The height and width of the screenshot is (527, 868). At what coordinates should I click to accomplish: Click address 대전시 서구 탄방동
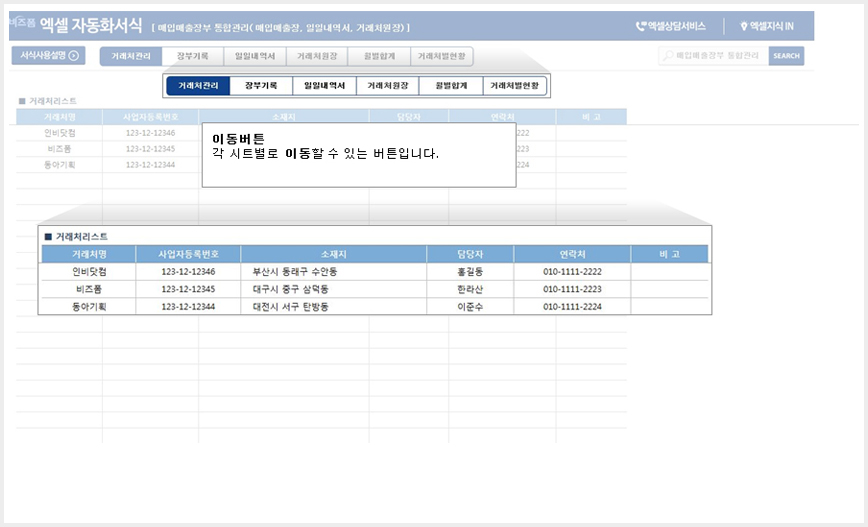[291, 307]
